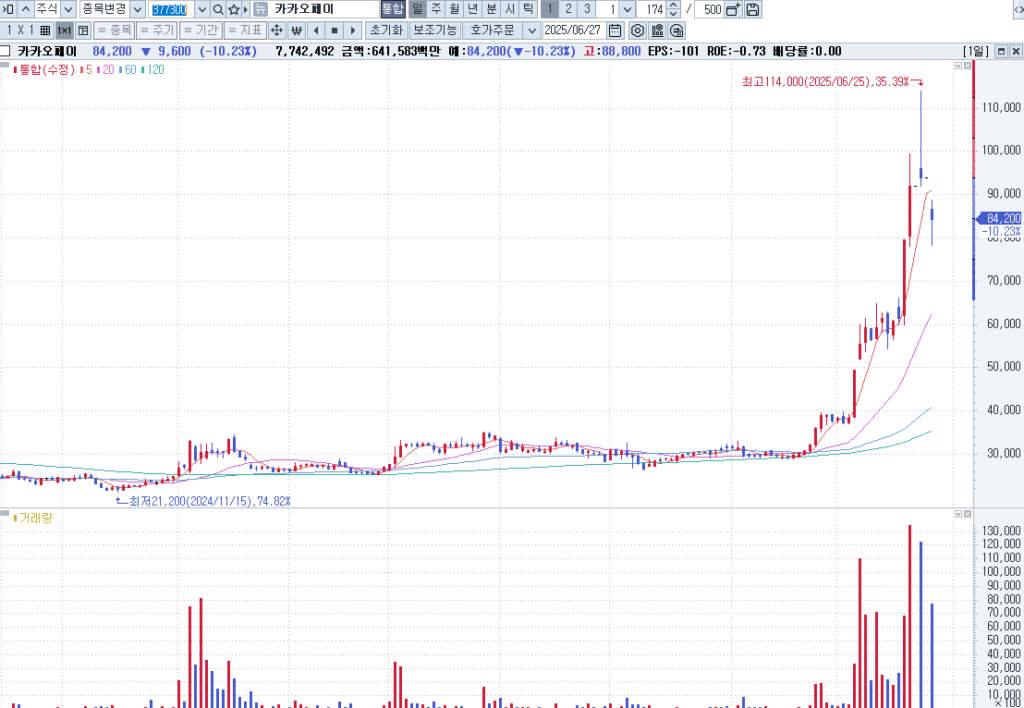
Task: Click the Won currency symbol icon
Action: 296,30
